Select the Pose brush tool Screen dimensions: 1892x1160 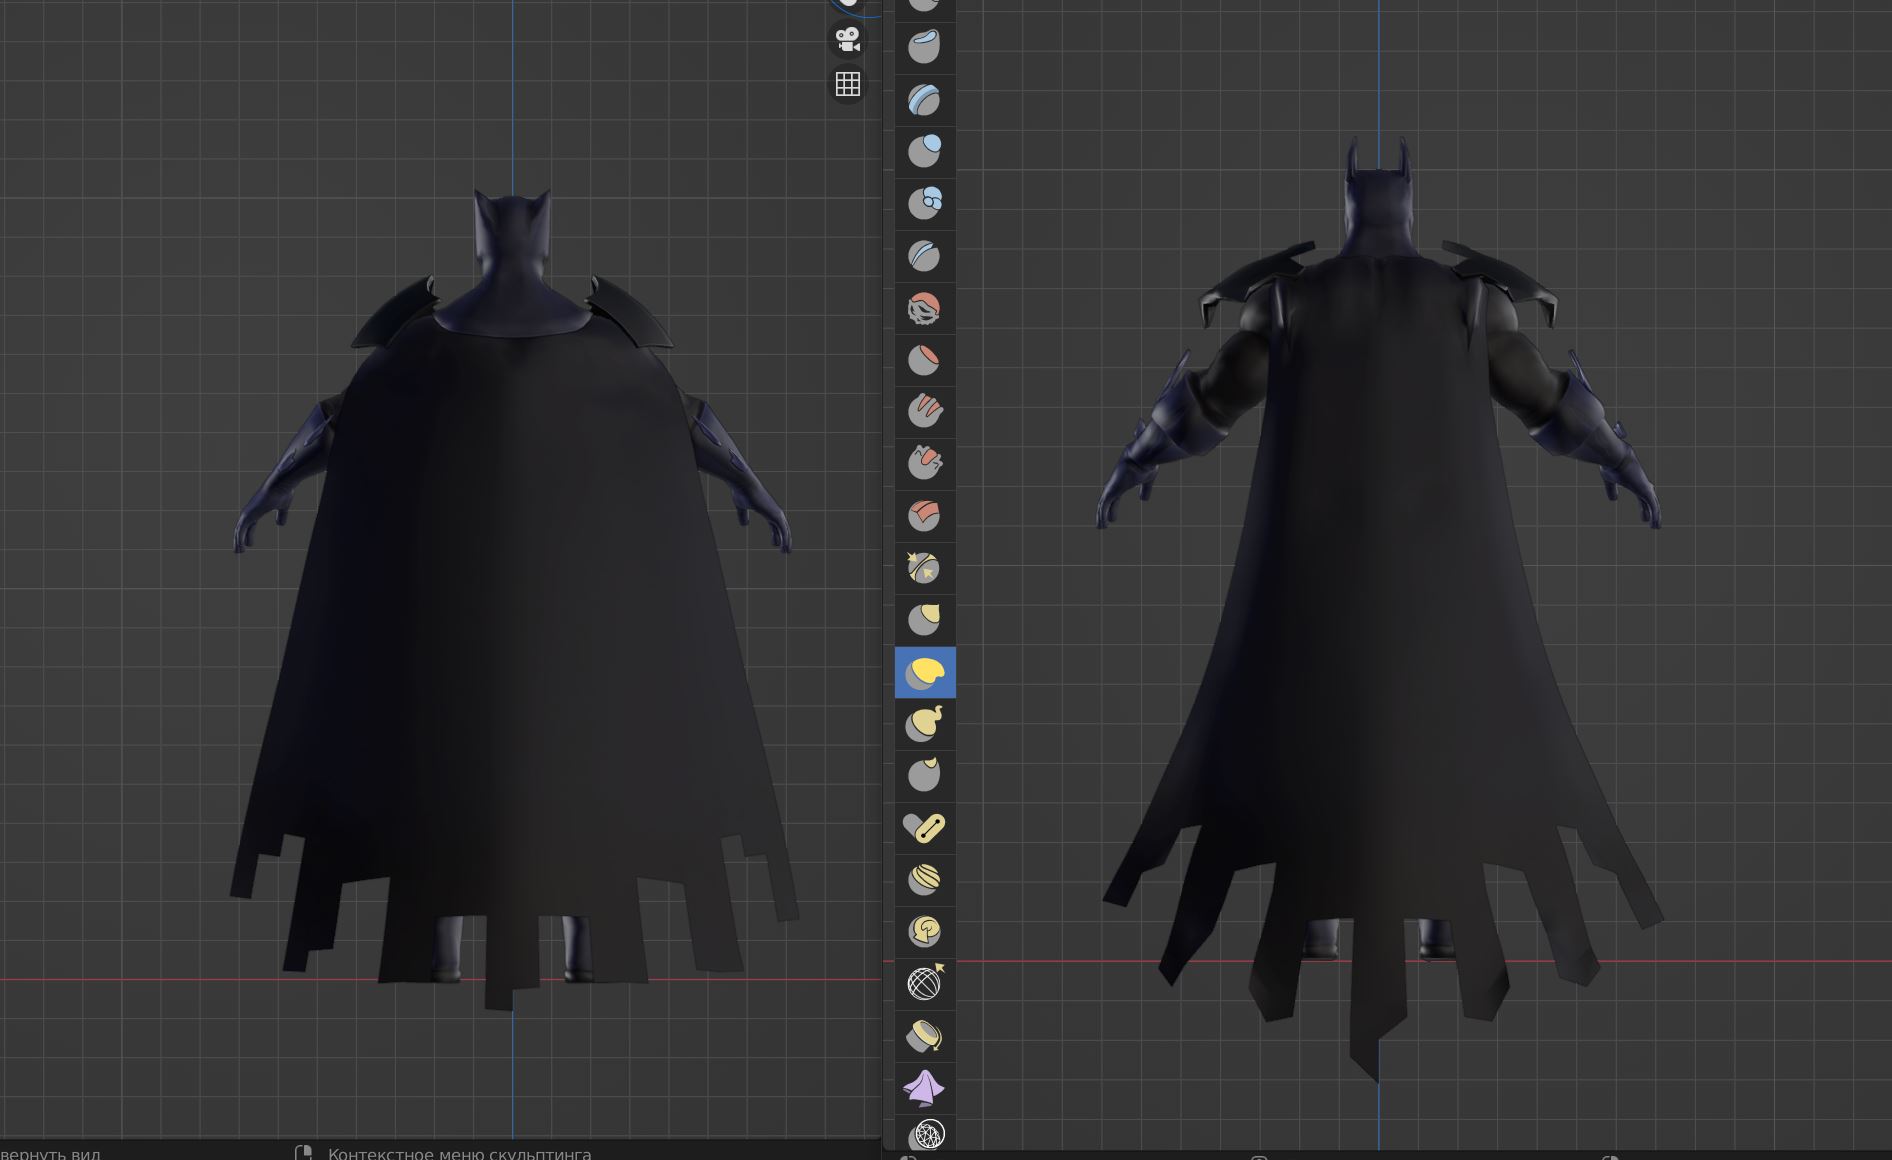[x=924, y=828]
